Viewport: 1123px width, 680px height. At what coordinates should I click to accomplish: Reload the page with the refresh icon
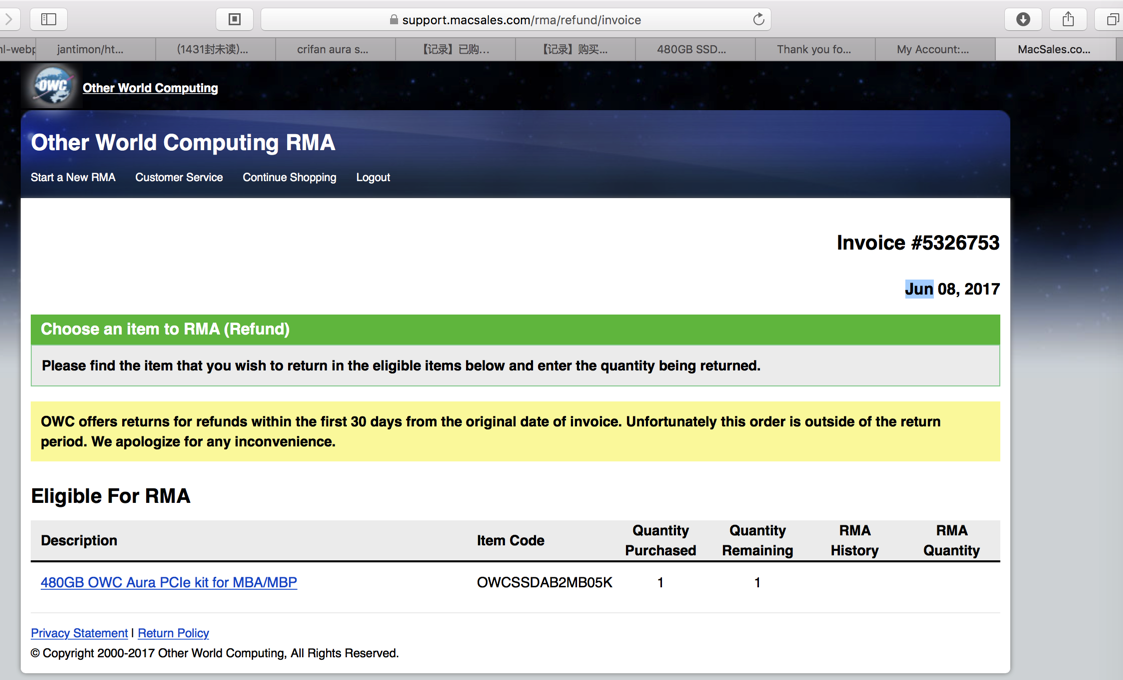click(x=758, y=19)
